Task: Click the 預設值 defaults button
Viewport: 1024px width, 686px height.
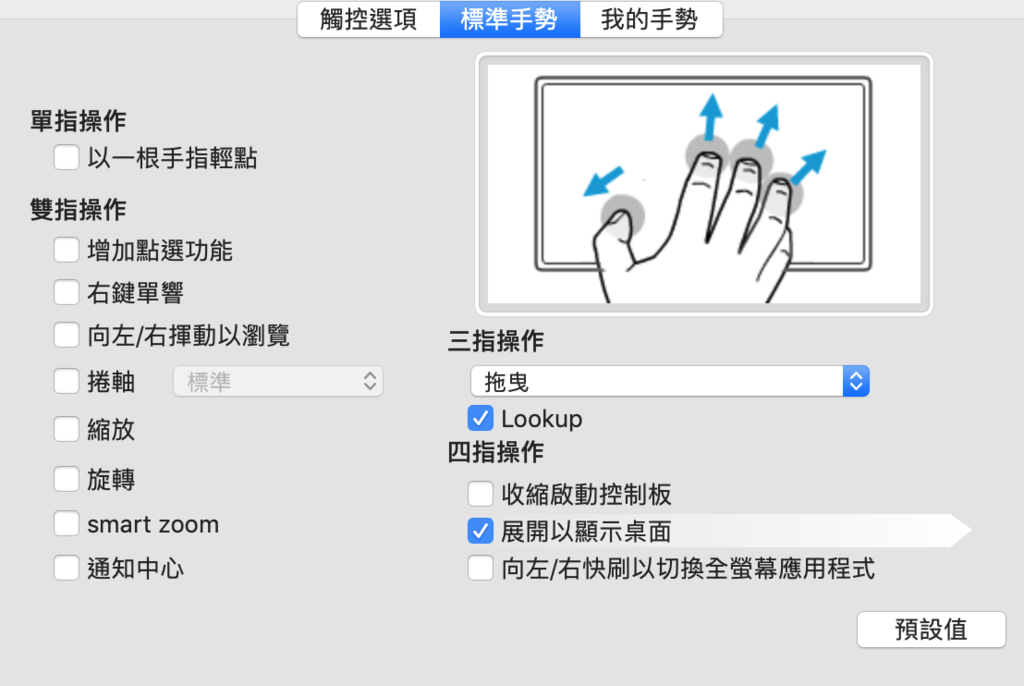Action: coord(931,629)
